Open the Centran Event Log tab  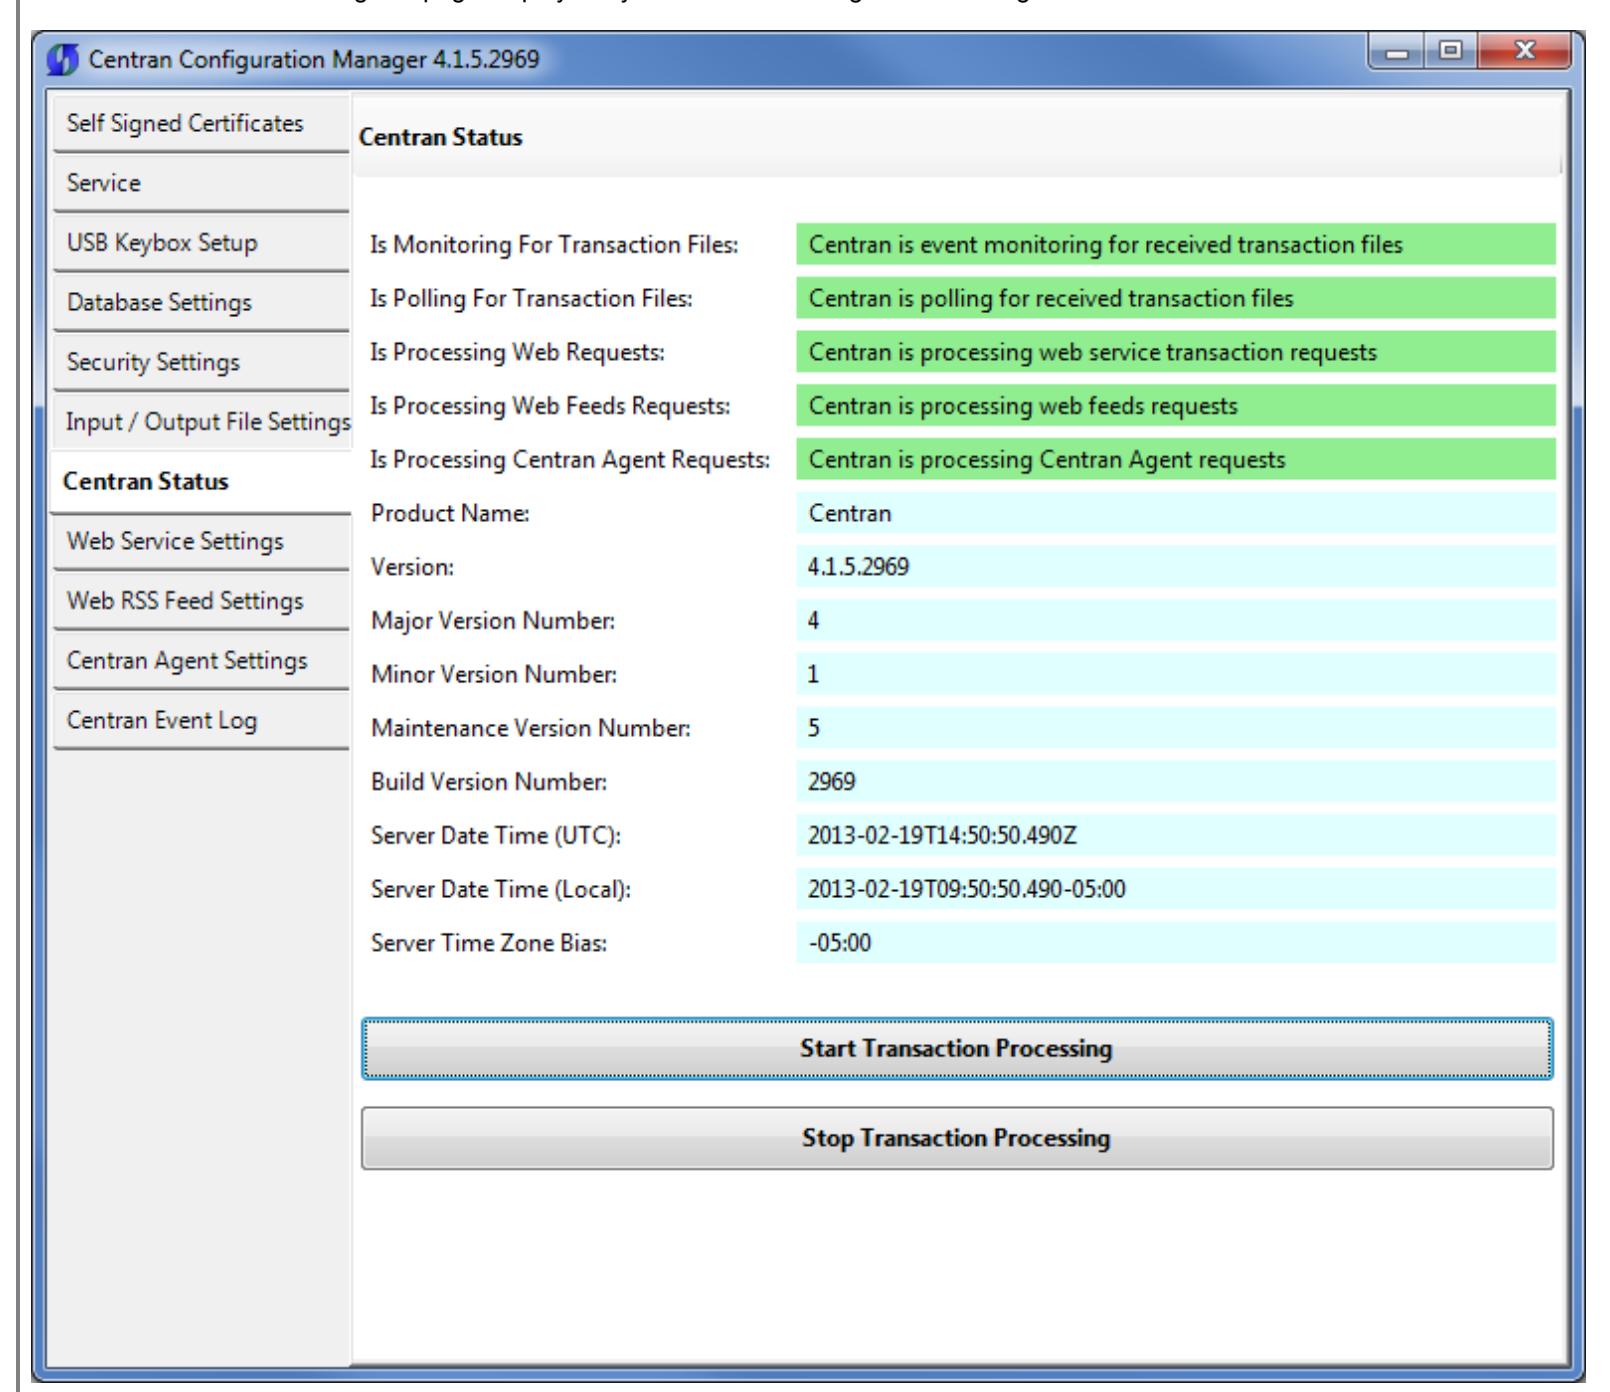click(x=201, y=720)
